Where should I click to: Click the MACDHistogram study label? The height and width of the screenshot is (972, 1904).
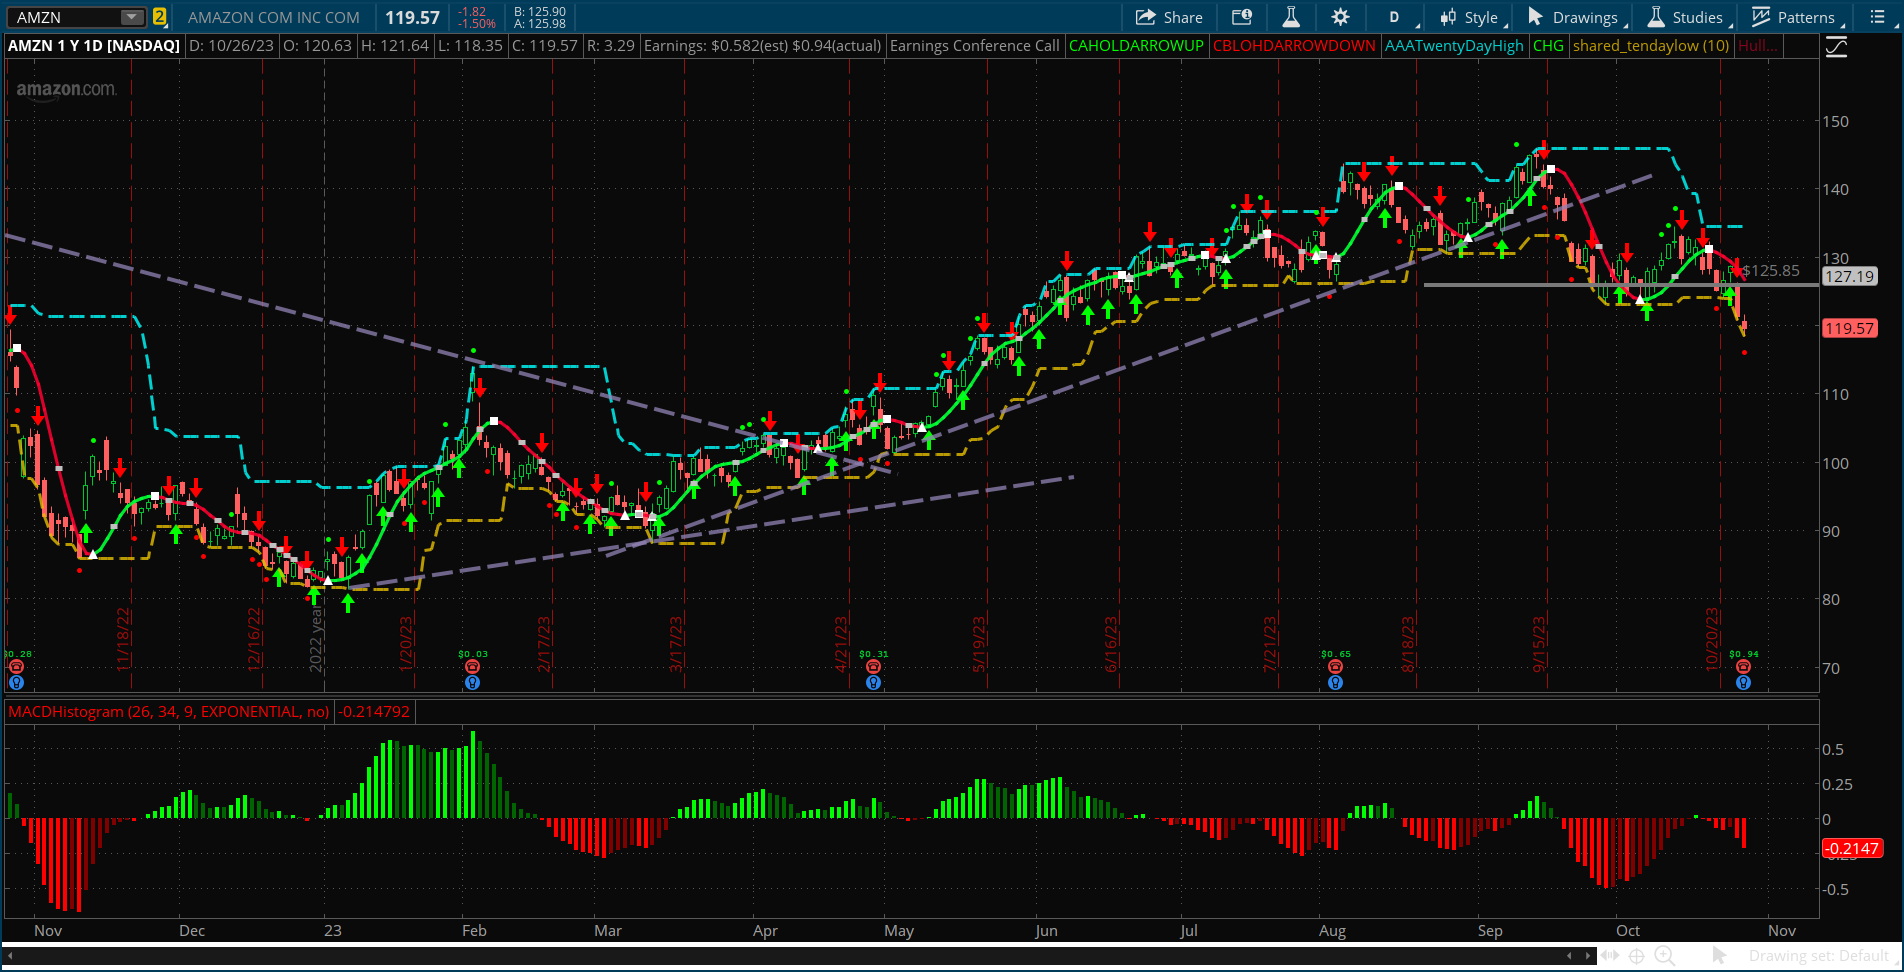(x=169, y=712)
